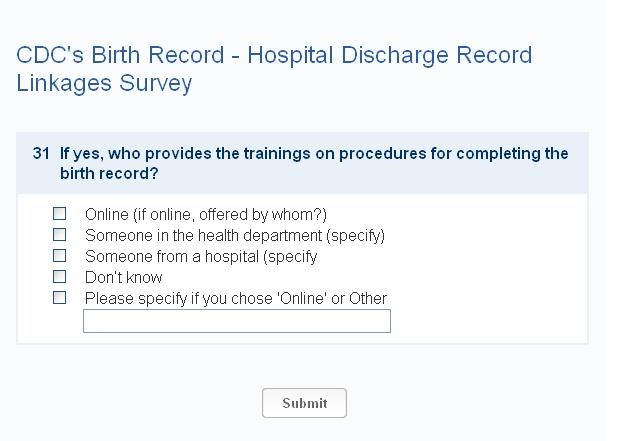This screenshot has height=441, width=640.
Task: Click the 'Online (if online, offered by whom?)' label text
Action: (205, 215)
